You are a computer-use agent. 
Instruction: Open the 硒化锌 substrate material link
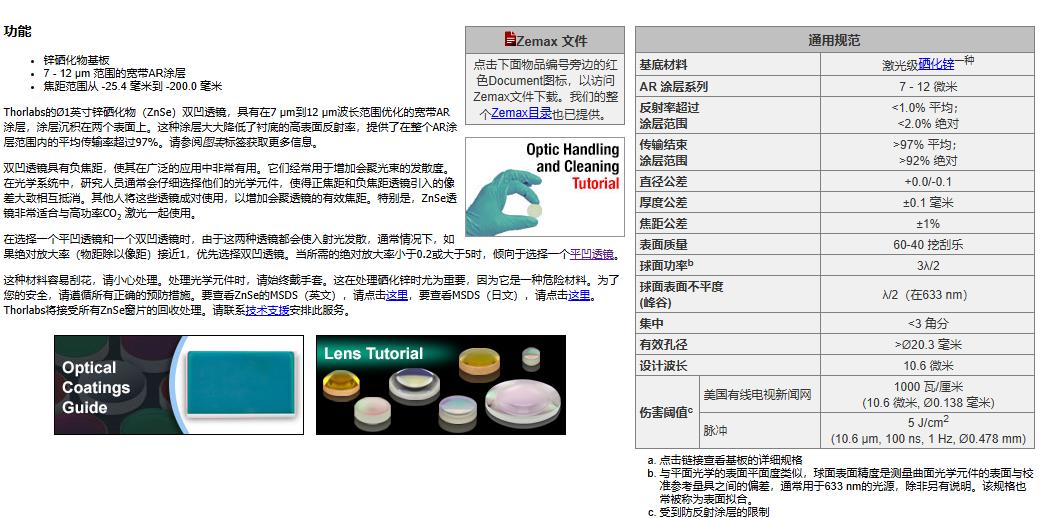936,64
